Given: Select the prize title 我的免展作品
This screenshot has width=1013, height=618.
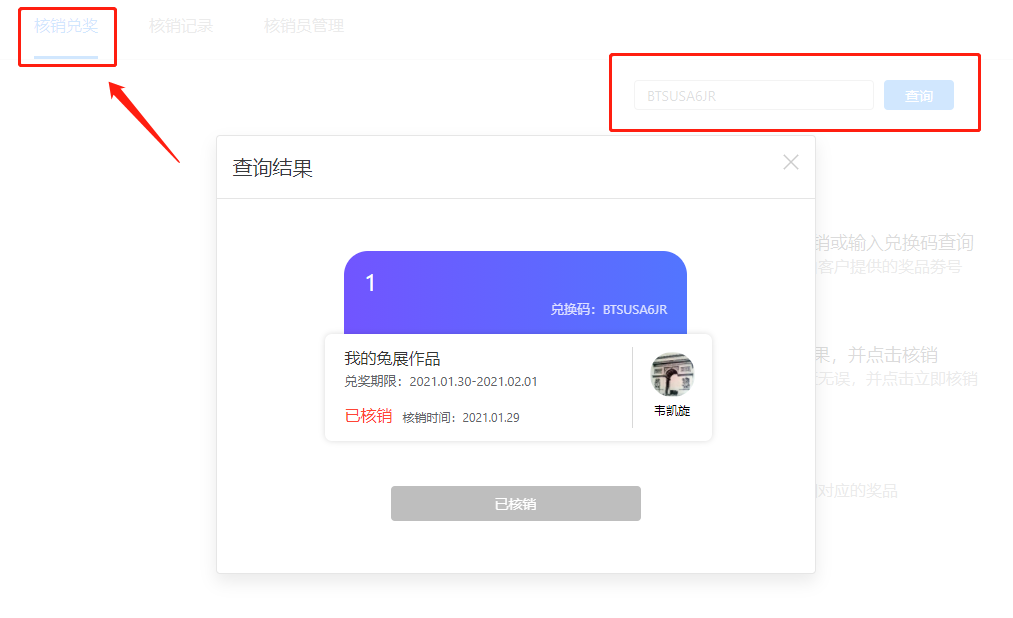Looking at the screenshot, I should [x=392, y=358].
